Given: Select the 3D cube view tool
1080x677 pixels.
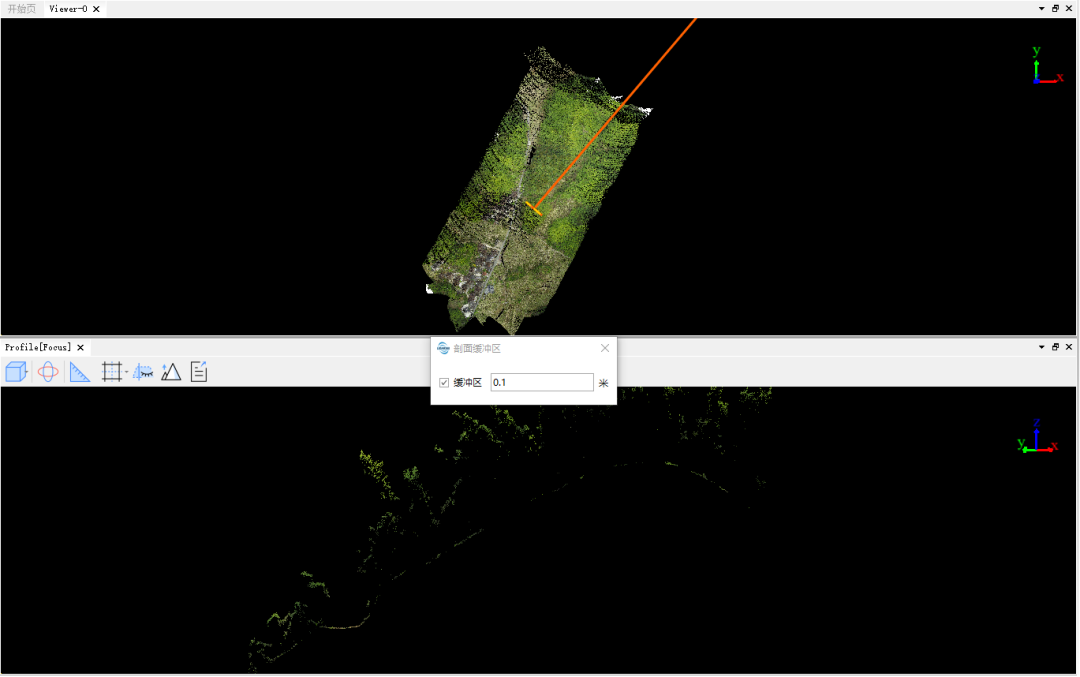Looking at the screenshot, I should (x=15, y=372).
